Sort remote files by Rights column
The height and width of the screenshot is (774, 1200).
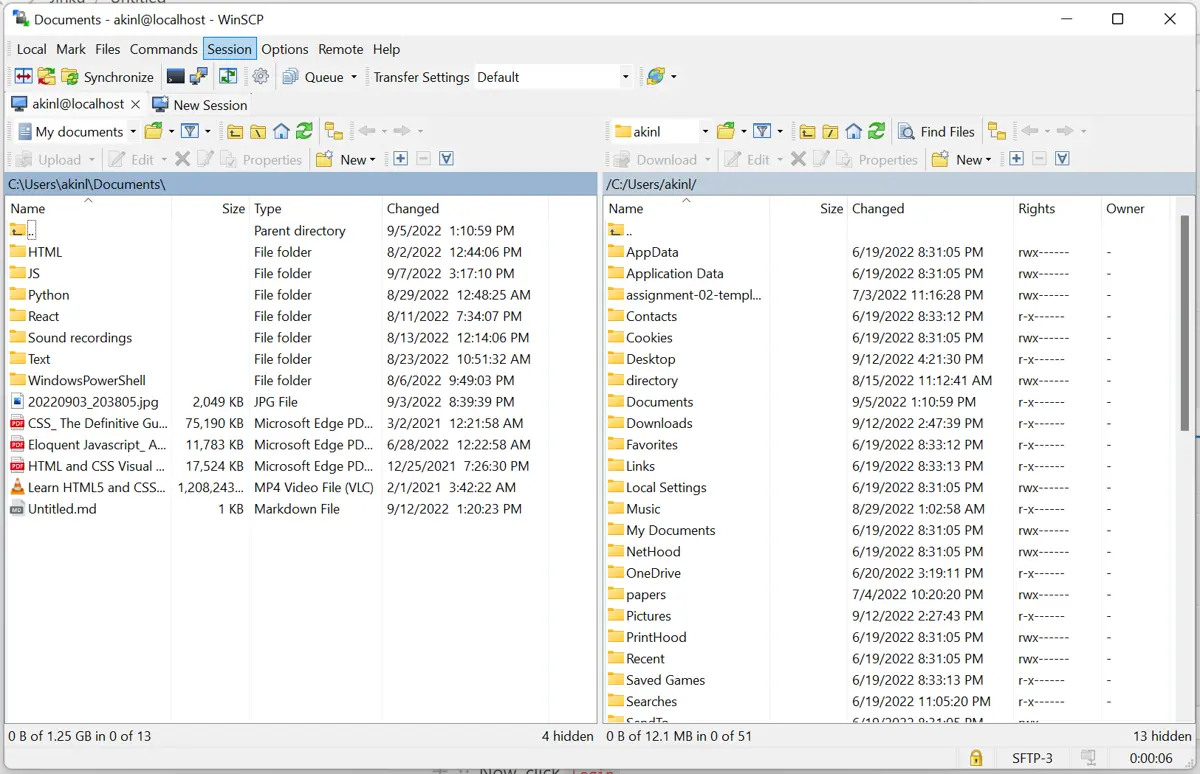(1057, 208)
